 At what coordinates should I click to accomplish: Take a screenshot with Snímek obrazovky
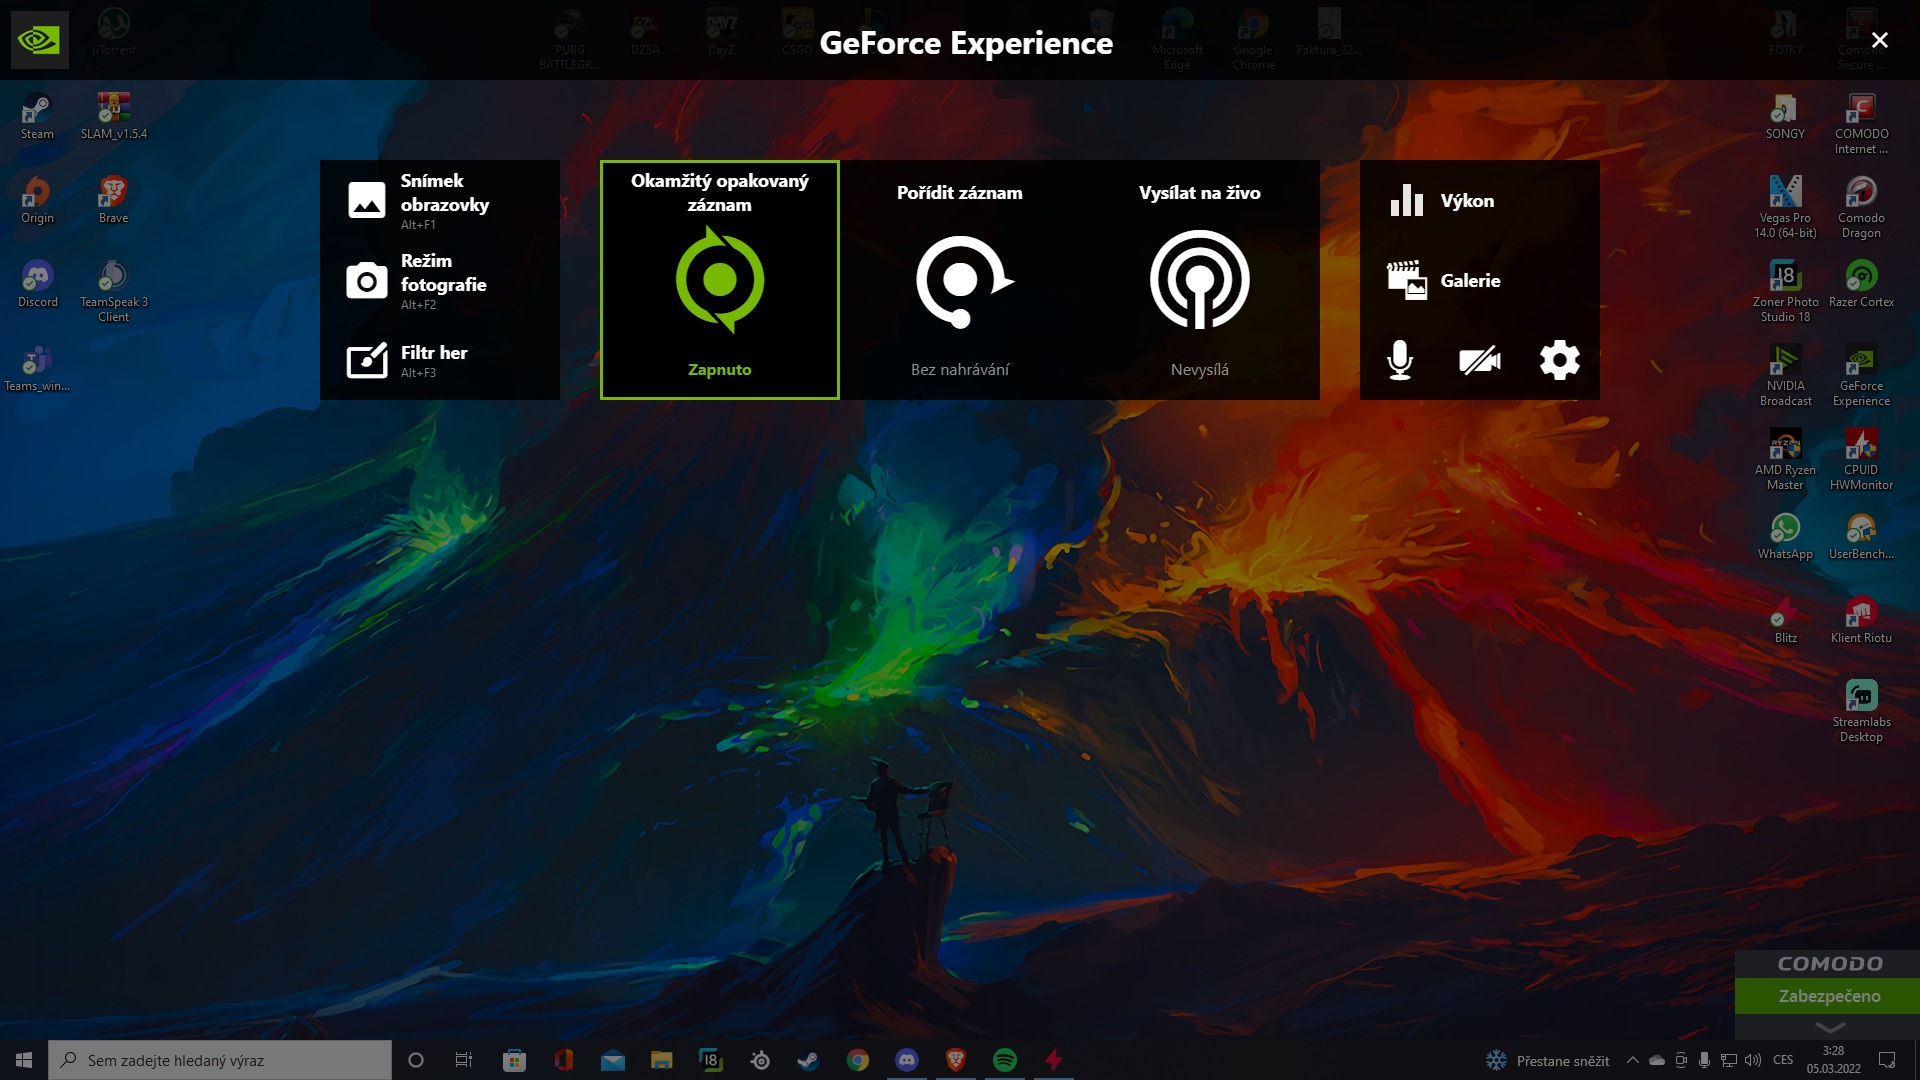[440, 200]
